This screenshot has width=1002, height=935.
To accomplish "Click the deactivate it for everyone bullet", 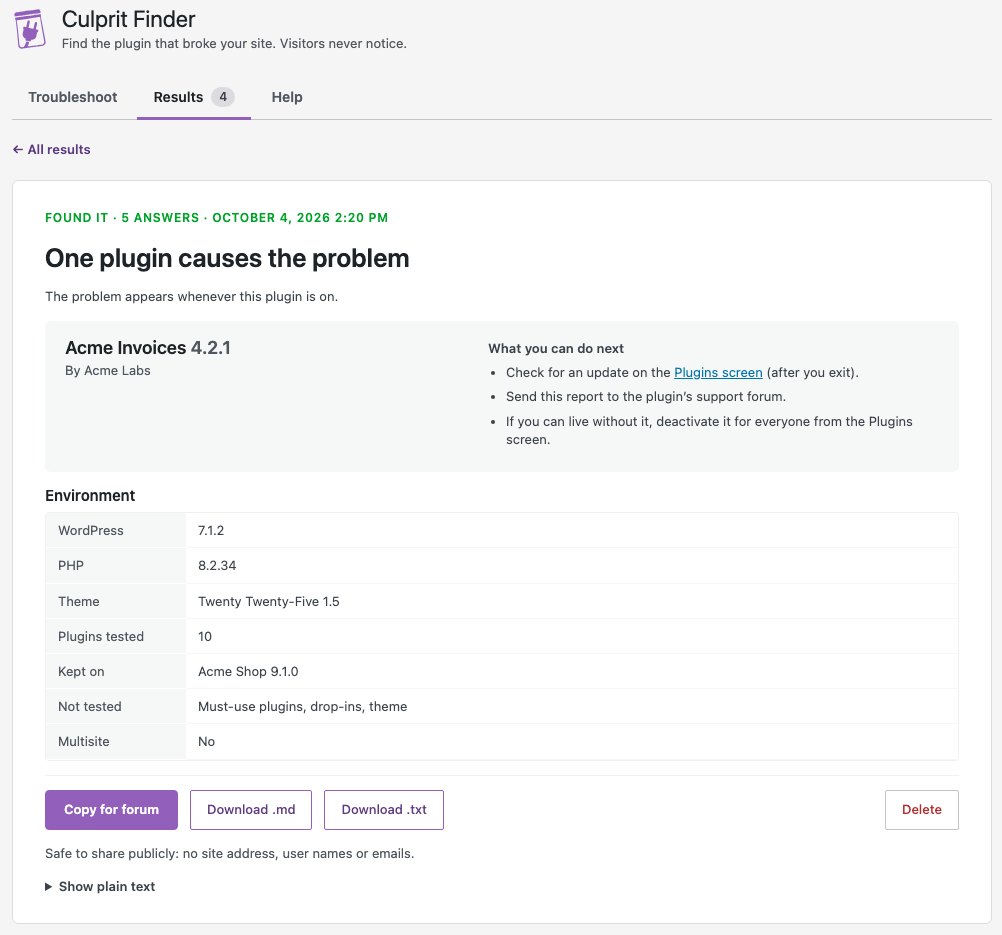I will [709, 430].
